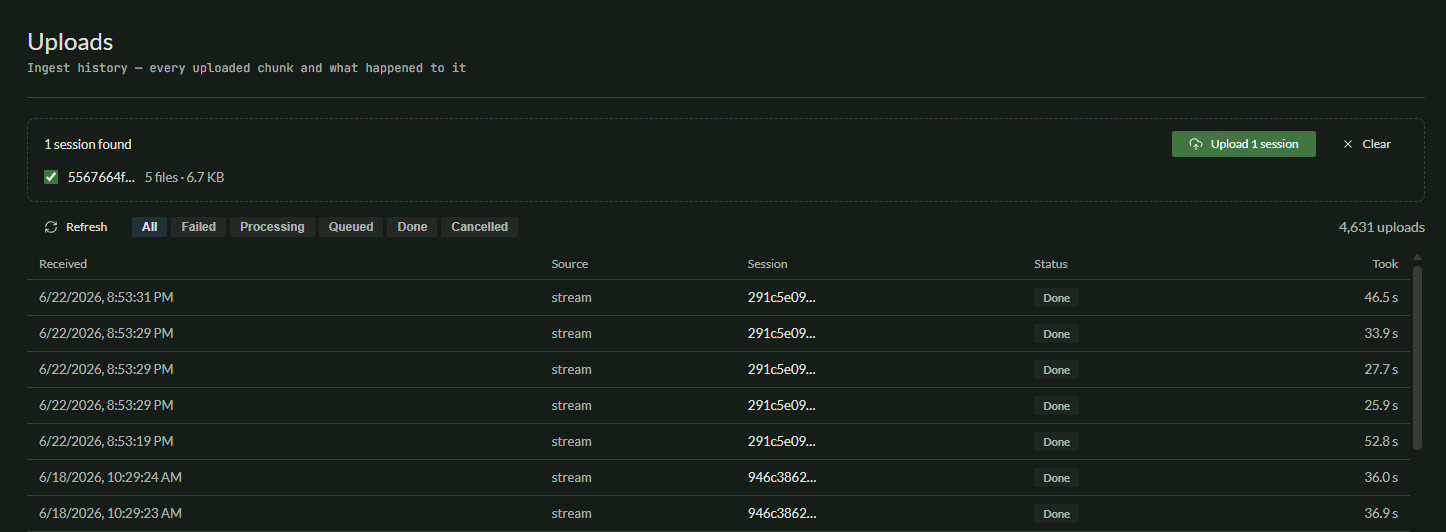Click the Done badge in the 36.9 s row

click(1056, 514)
